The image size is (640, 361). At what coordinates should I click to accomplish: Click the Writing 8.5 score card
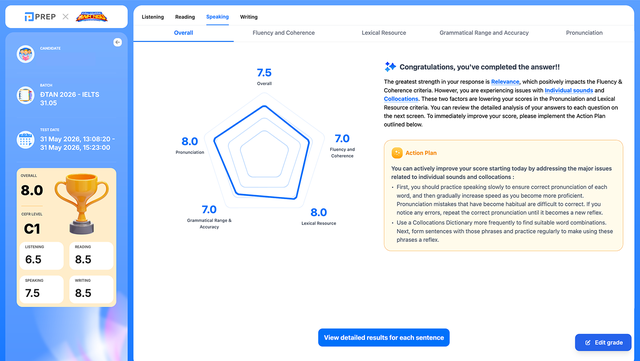coord(91,290)
